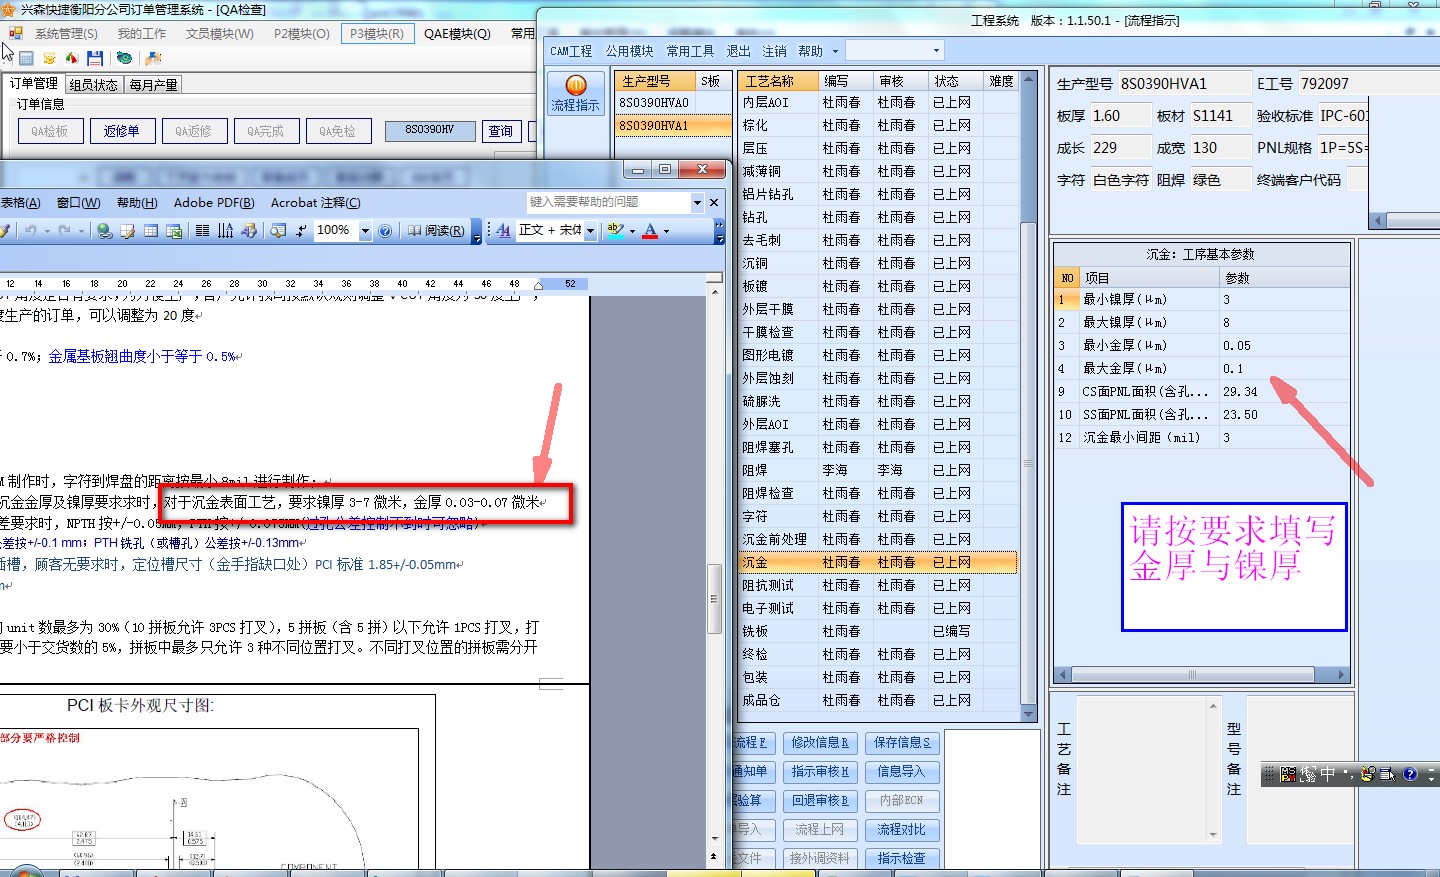Click Word's Redo arrow icon
The image size is (1440, 877).
[65, 231]
